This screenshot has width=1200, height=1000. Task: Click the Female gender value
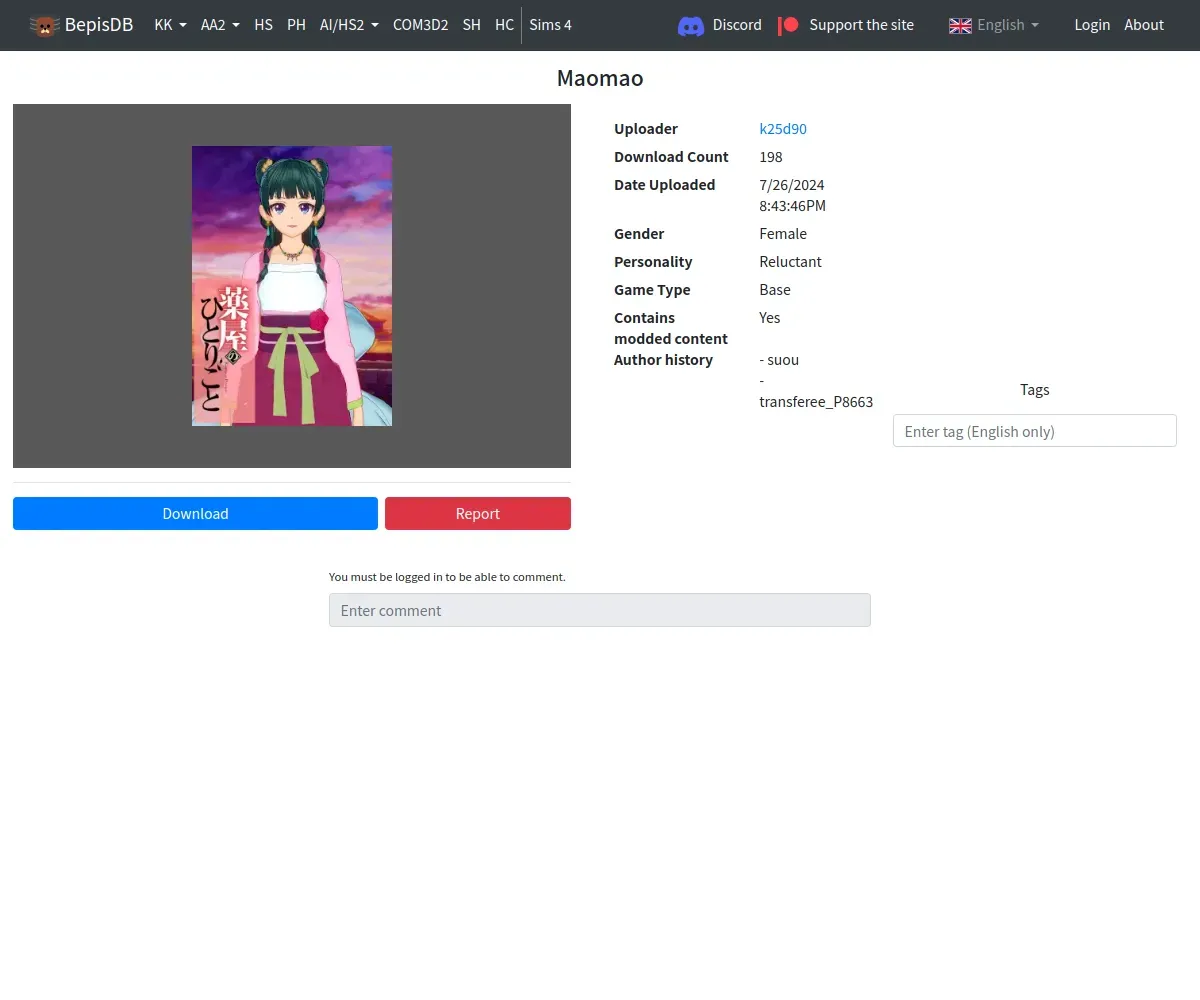[783, 234]
